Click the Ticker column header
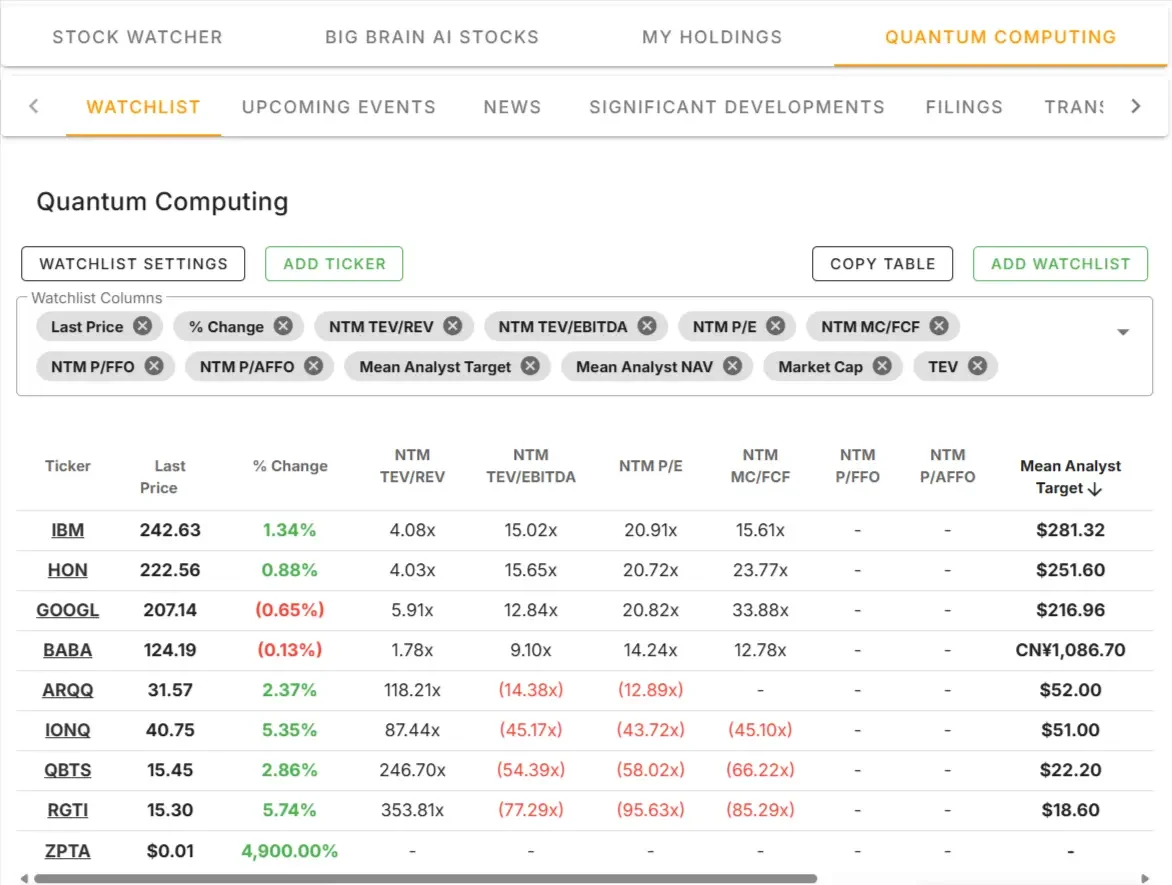The image size is (1172, 885). [x=67, y=466]
